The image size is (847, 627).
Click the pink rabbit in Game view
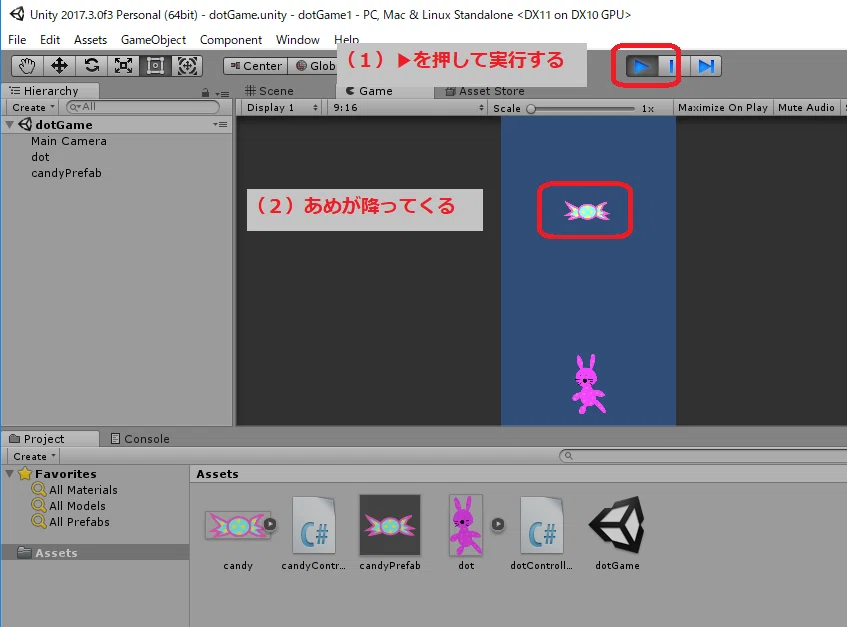point(588,384)
